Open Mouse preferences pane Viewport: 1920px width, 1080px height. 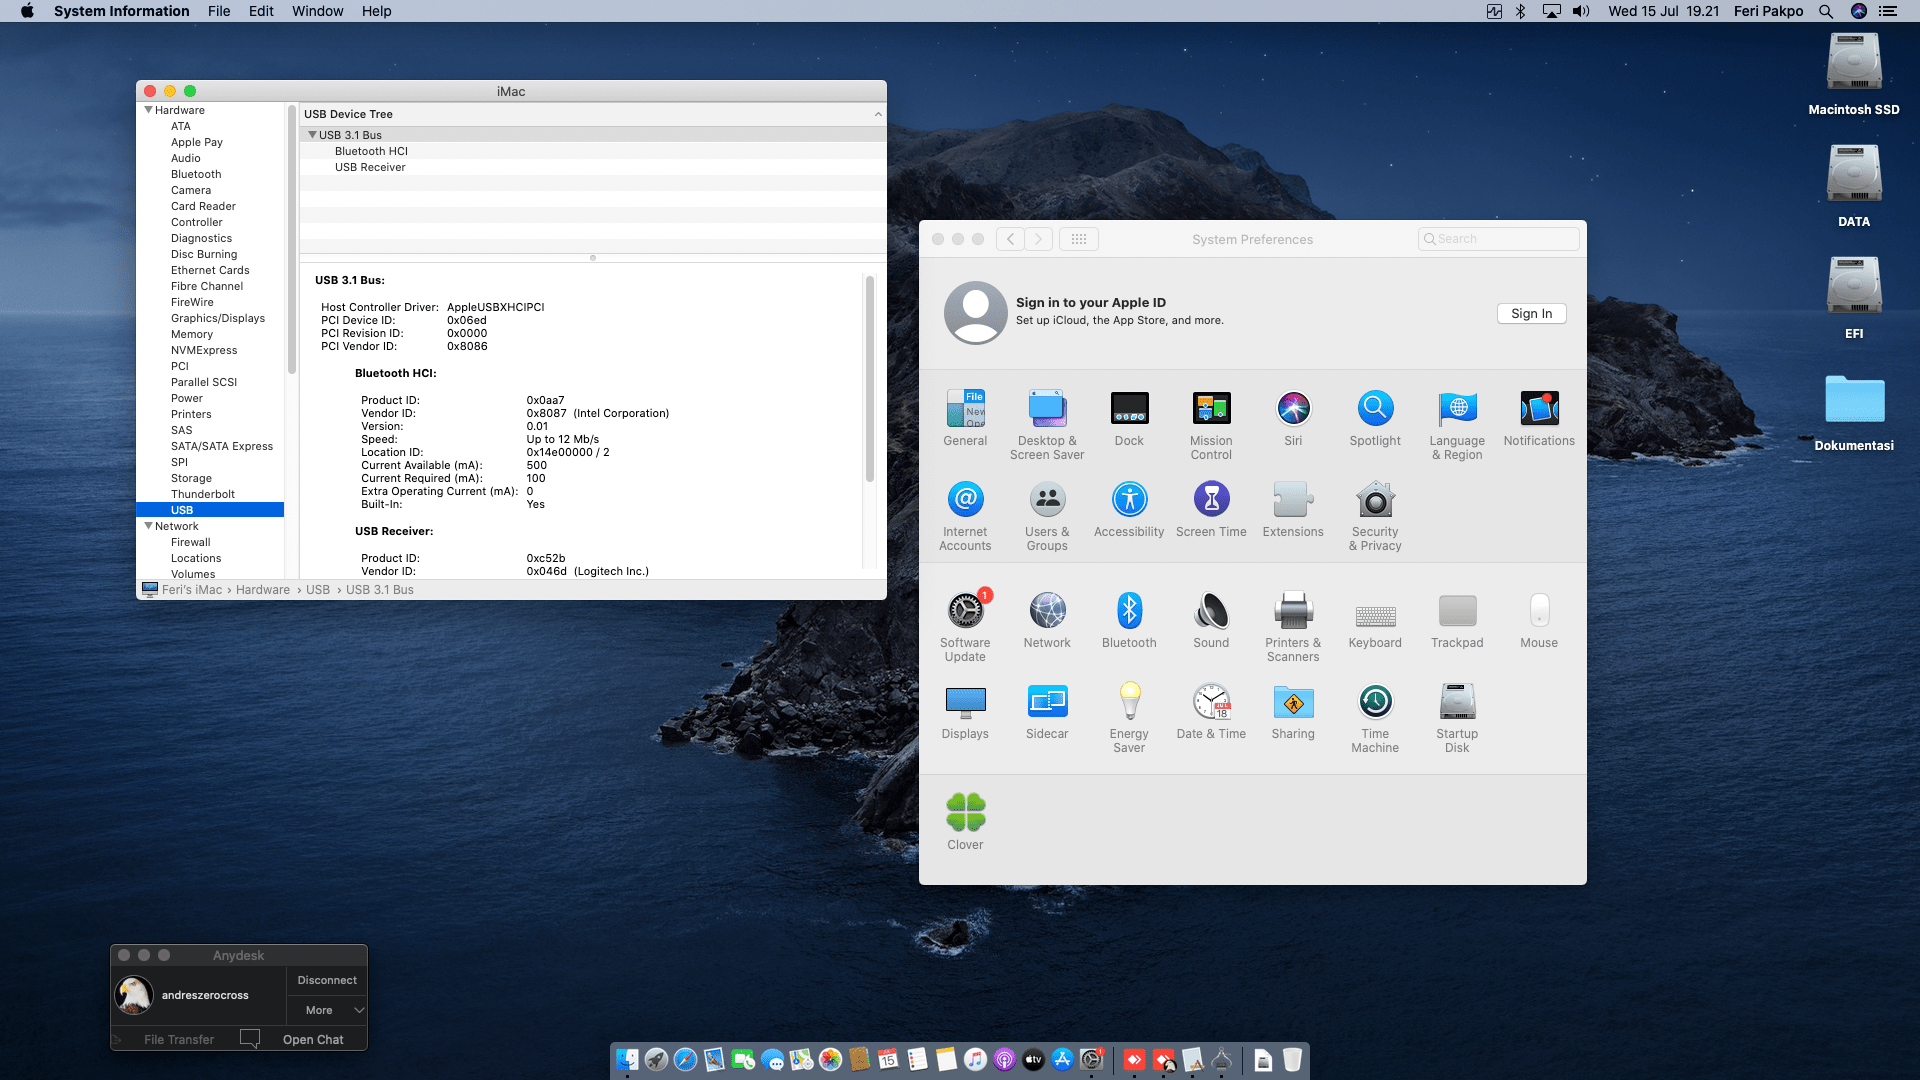click(1539, 619)
